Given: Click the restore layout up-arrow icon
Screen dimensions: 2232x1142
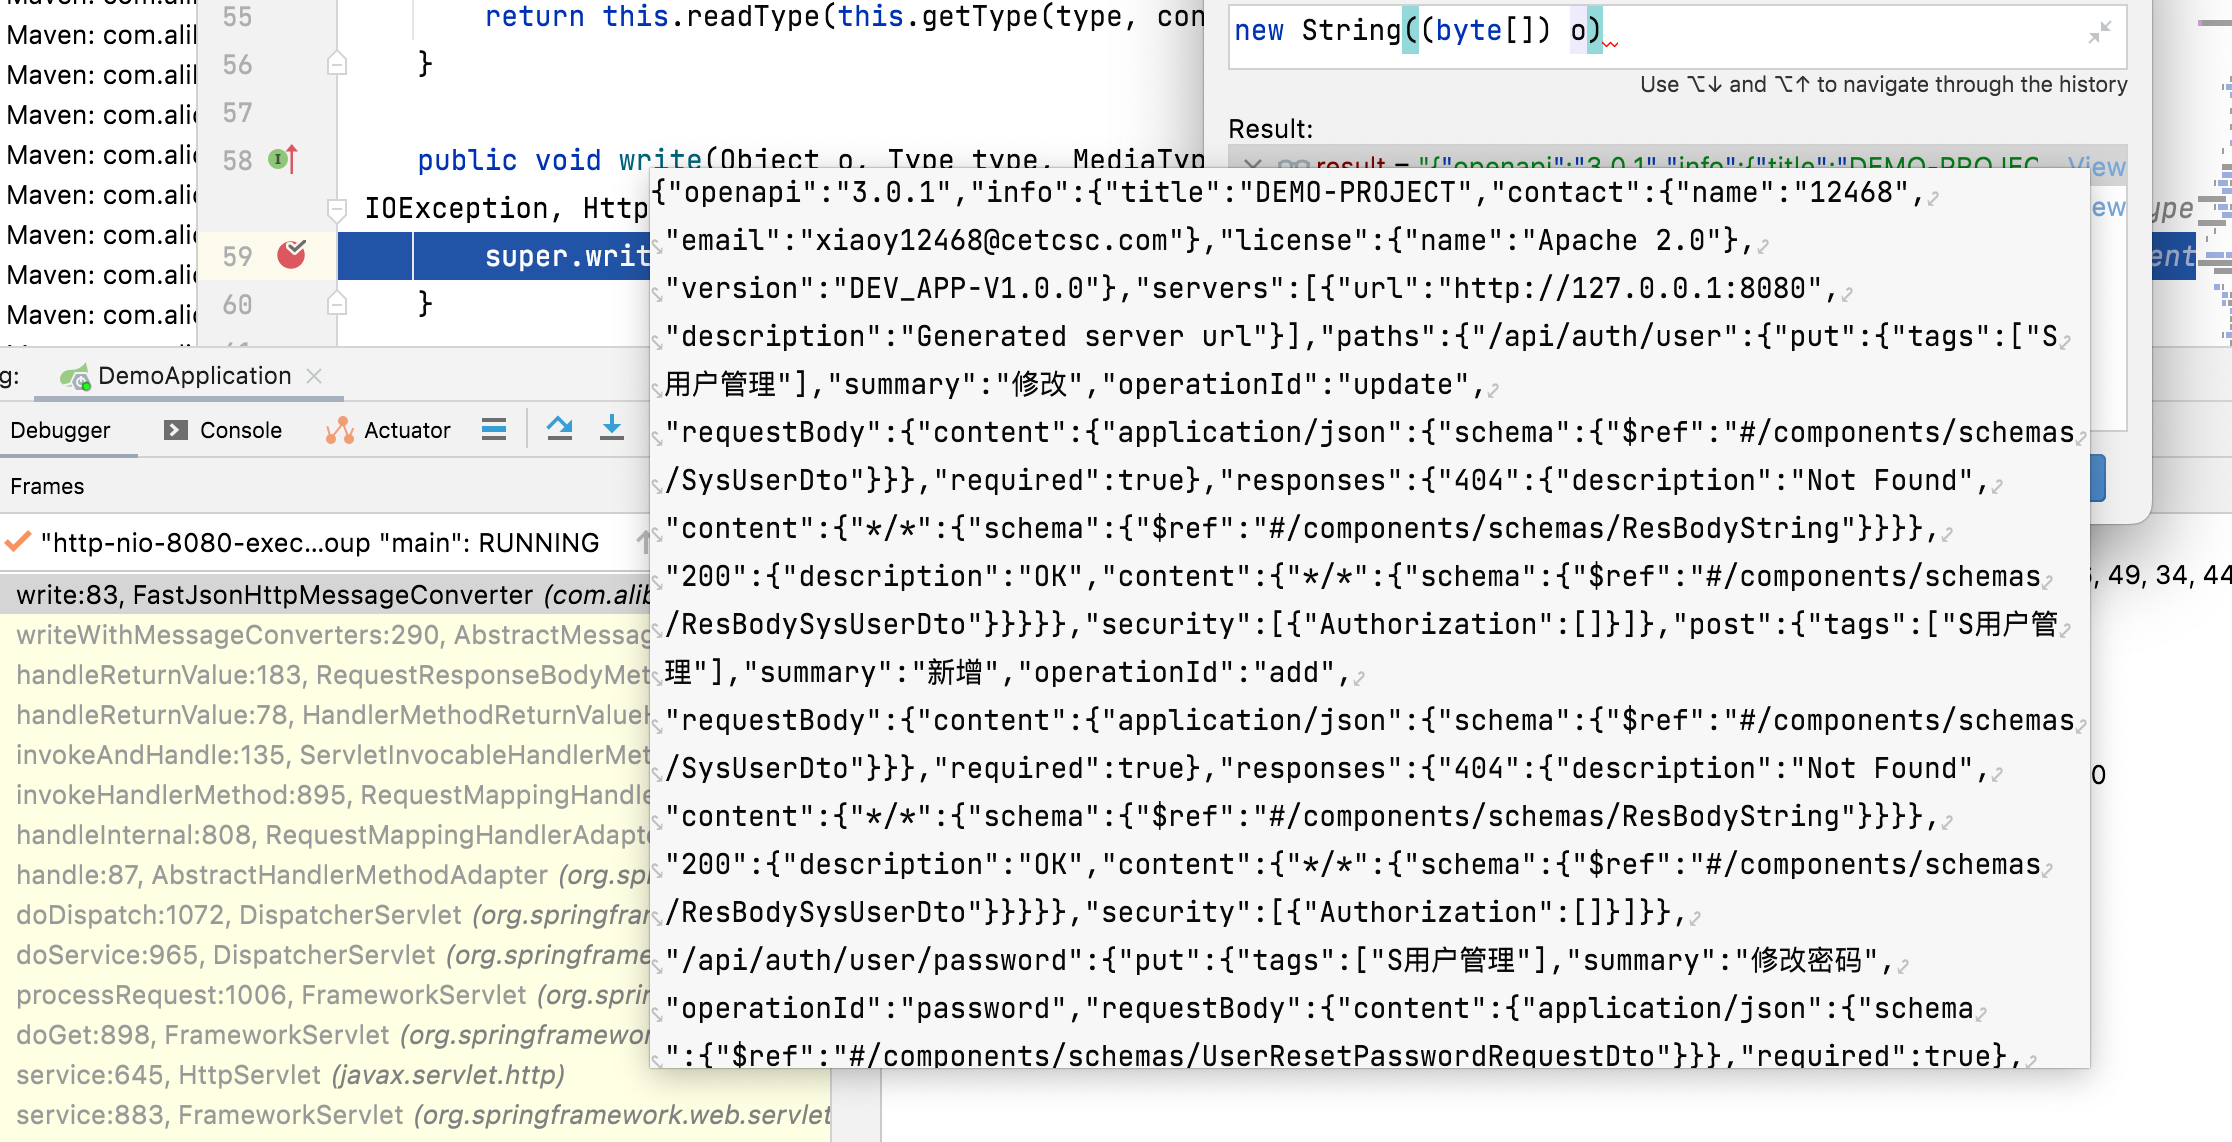Looking at the screenshot, I should coord(561,428).
